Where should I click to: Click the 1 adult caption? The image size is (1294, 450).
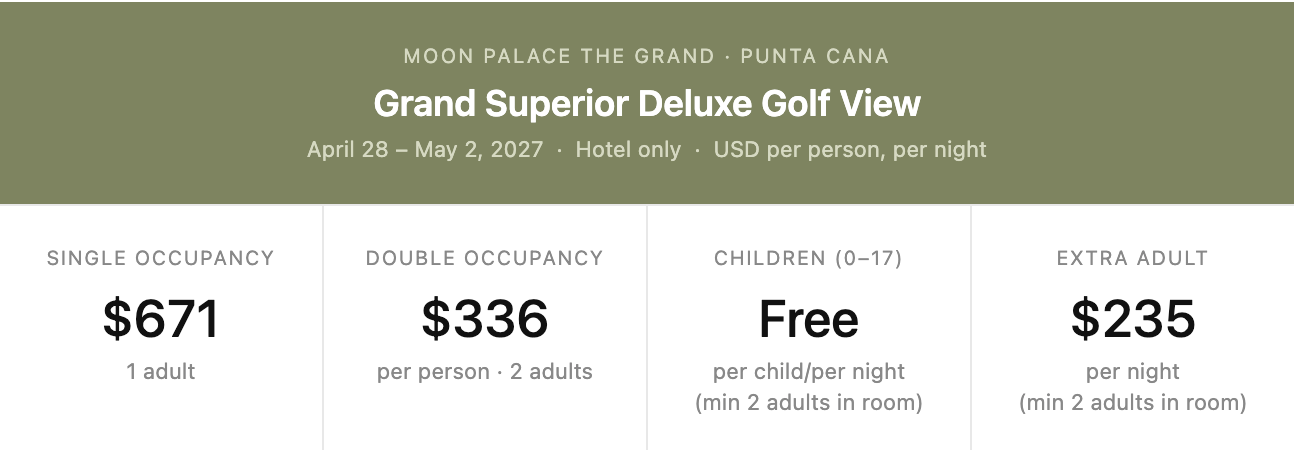[161, 372]
